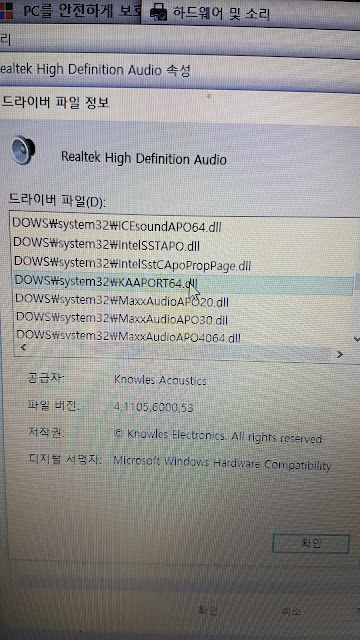The image size is (360, 640).
Task: Click the speaker icon beside Realtek High Definition Audio
Action: tap(23, 151)
